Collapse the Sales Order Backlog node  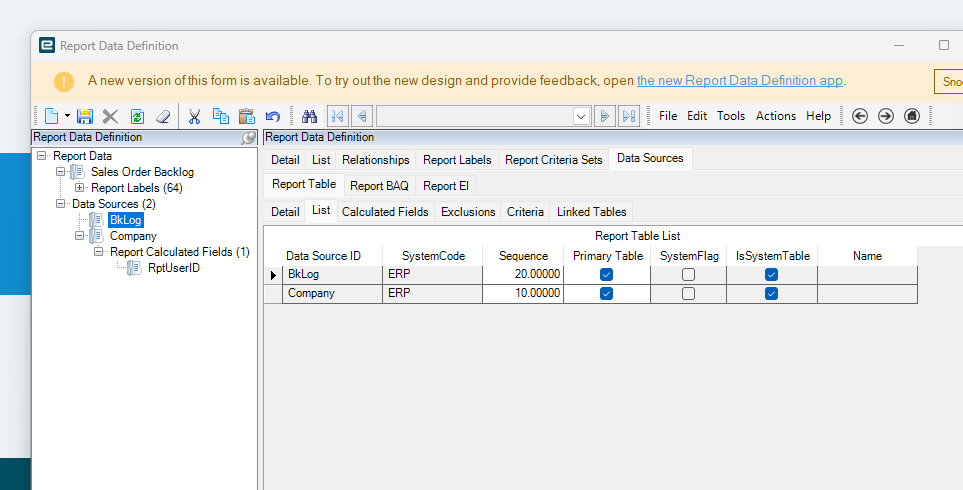[60, 172]
